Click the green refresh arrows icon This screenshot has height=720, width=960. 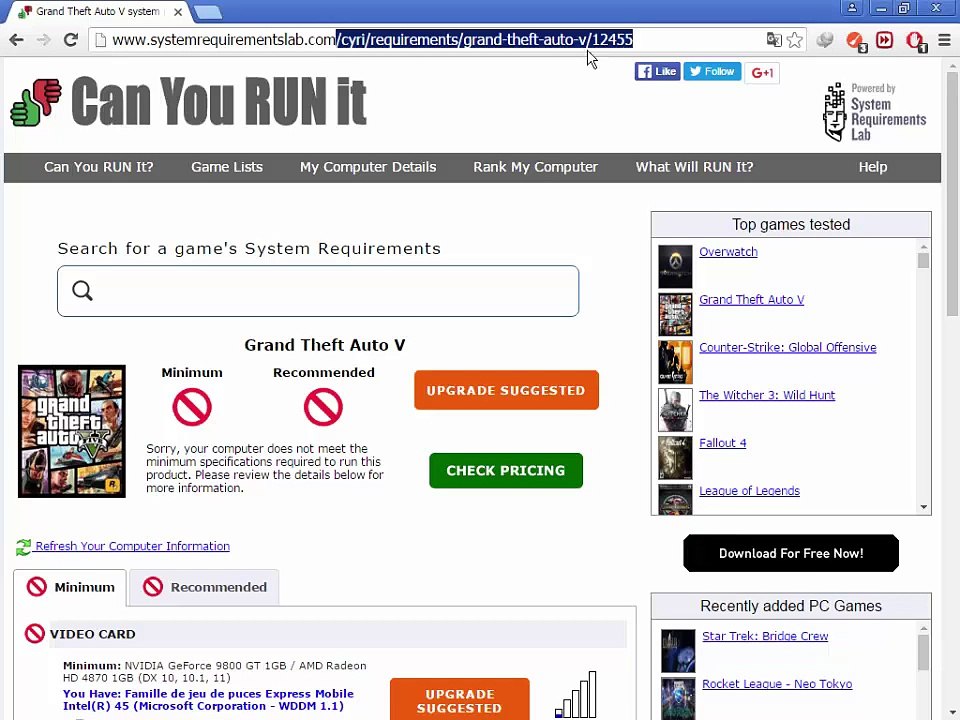(x=23, y=547)
